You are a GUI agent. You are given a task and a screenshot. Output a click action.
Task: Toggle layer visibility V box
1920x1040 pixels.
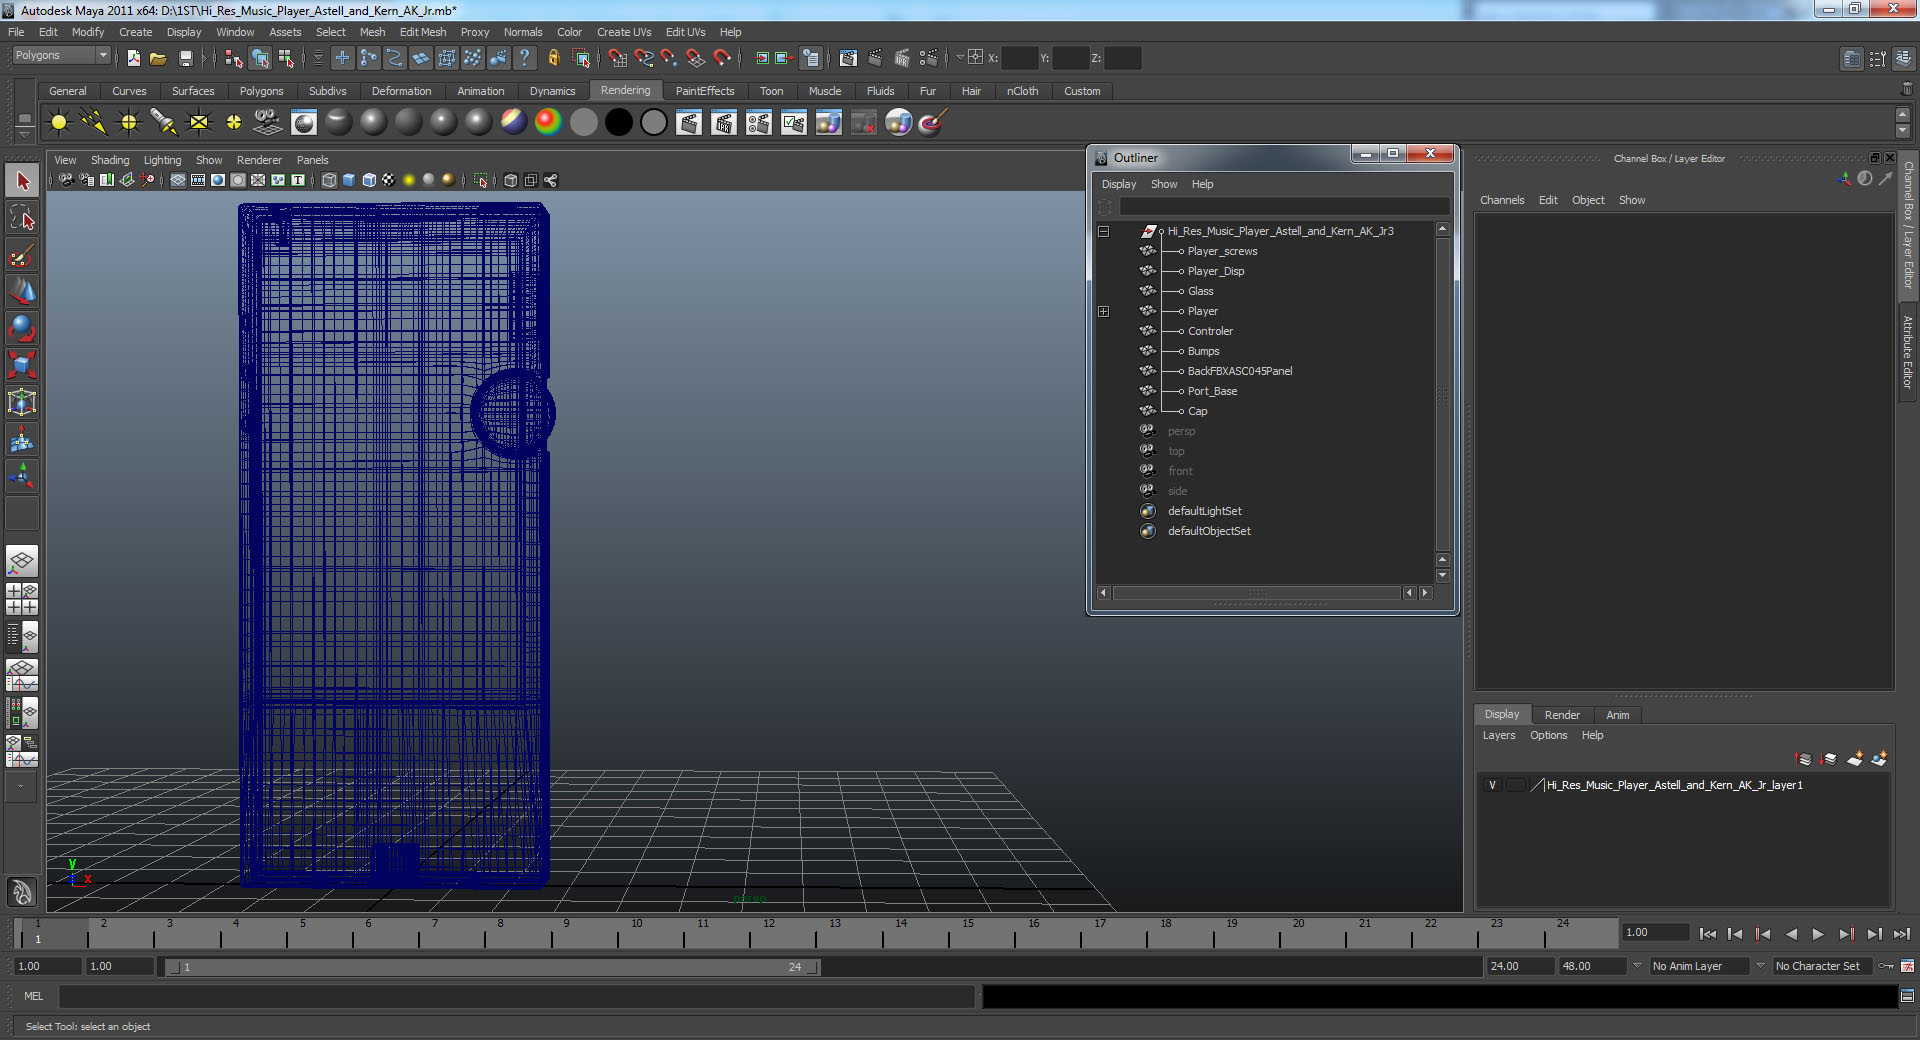[1492, 785]
